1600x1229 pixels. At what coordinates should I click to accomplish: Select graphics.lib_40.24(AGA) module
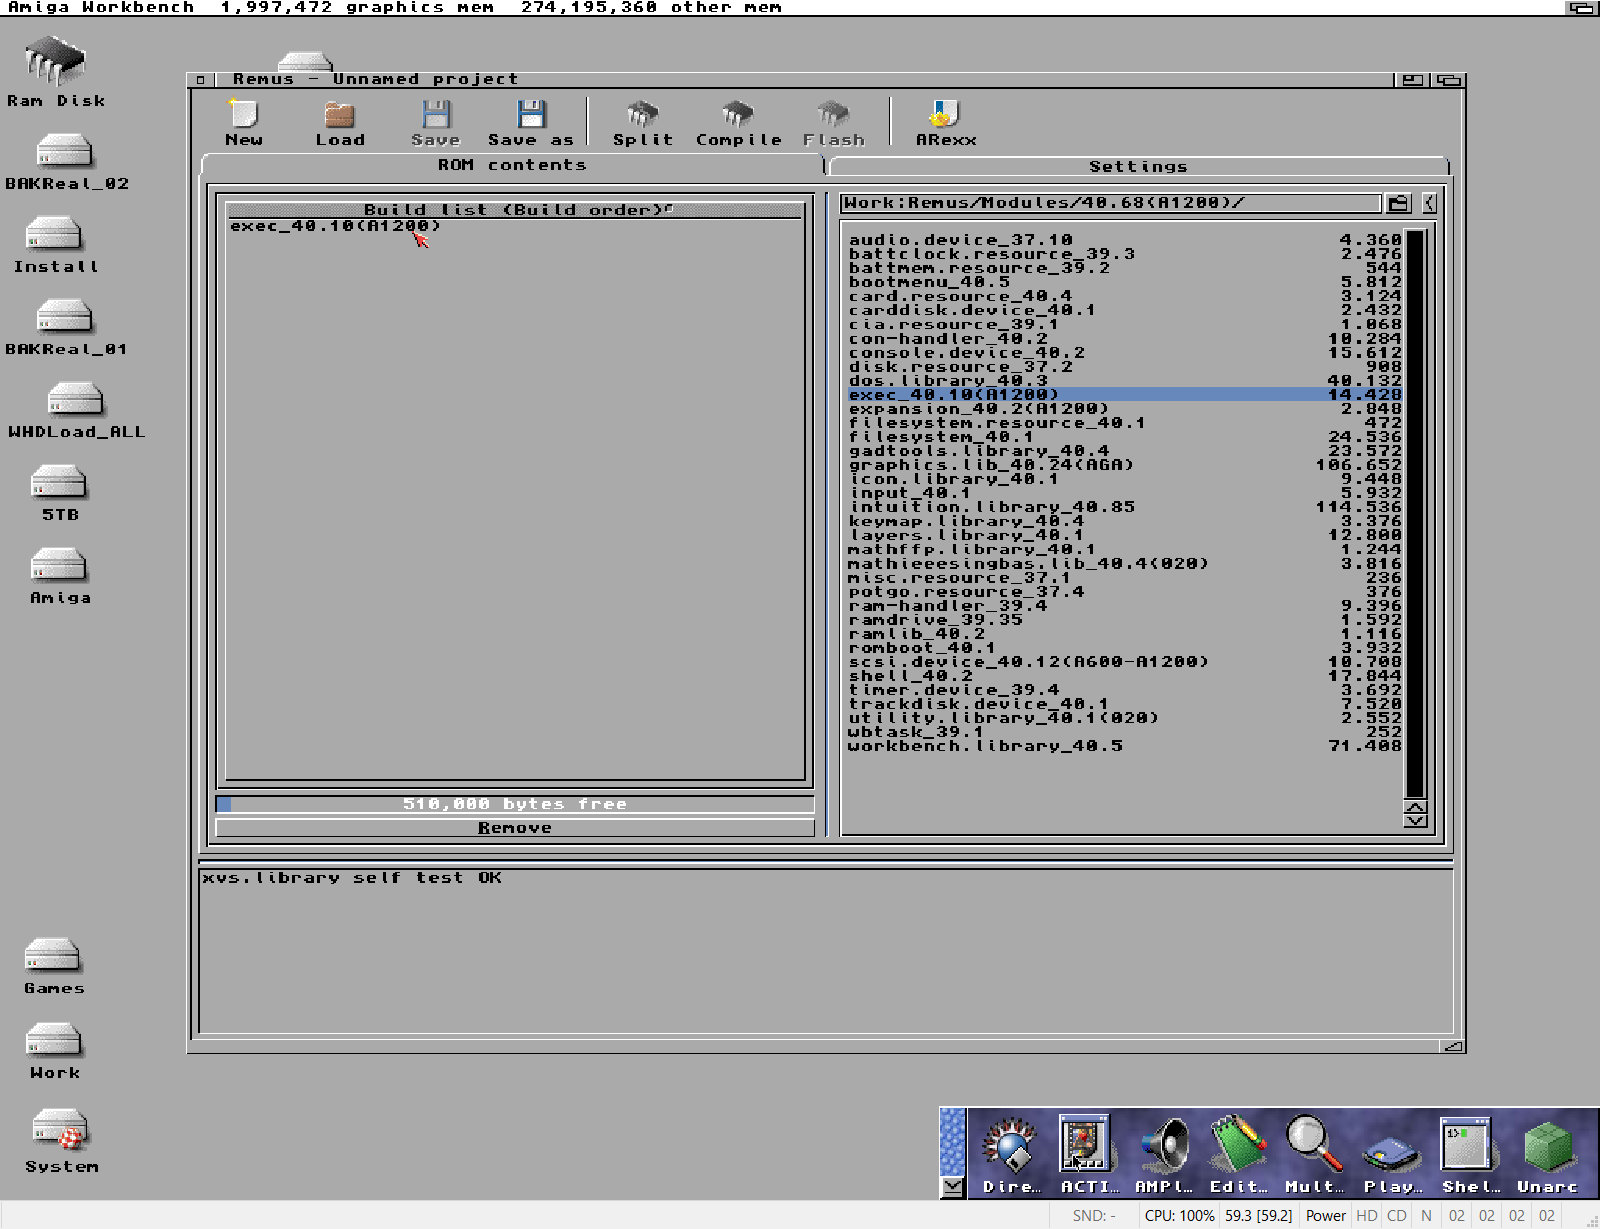(x=1125, y=465)
